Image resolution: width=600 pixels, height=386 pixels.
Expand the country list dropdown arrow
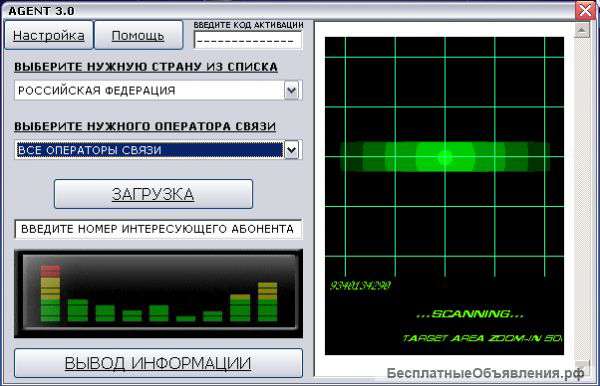coord(292,90)
